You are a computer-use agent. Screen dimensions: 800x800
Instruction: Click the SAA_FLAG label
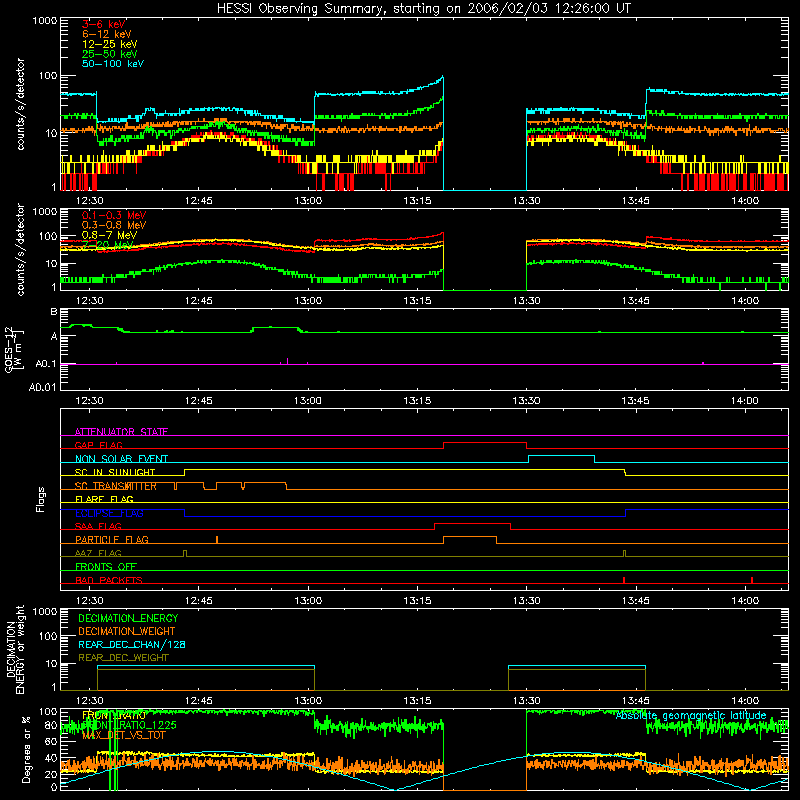[x=98, y=526]
